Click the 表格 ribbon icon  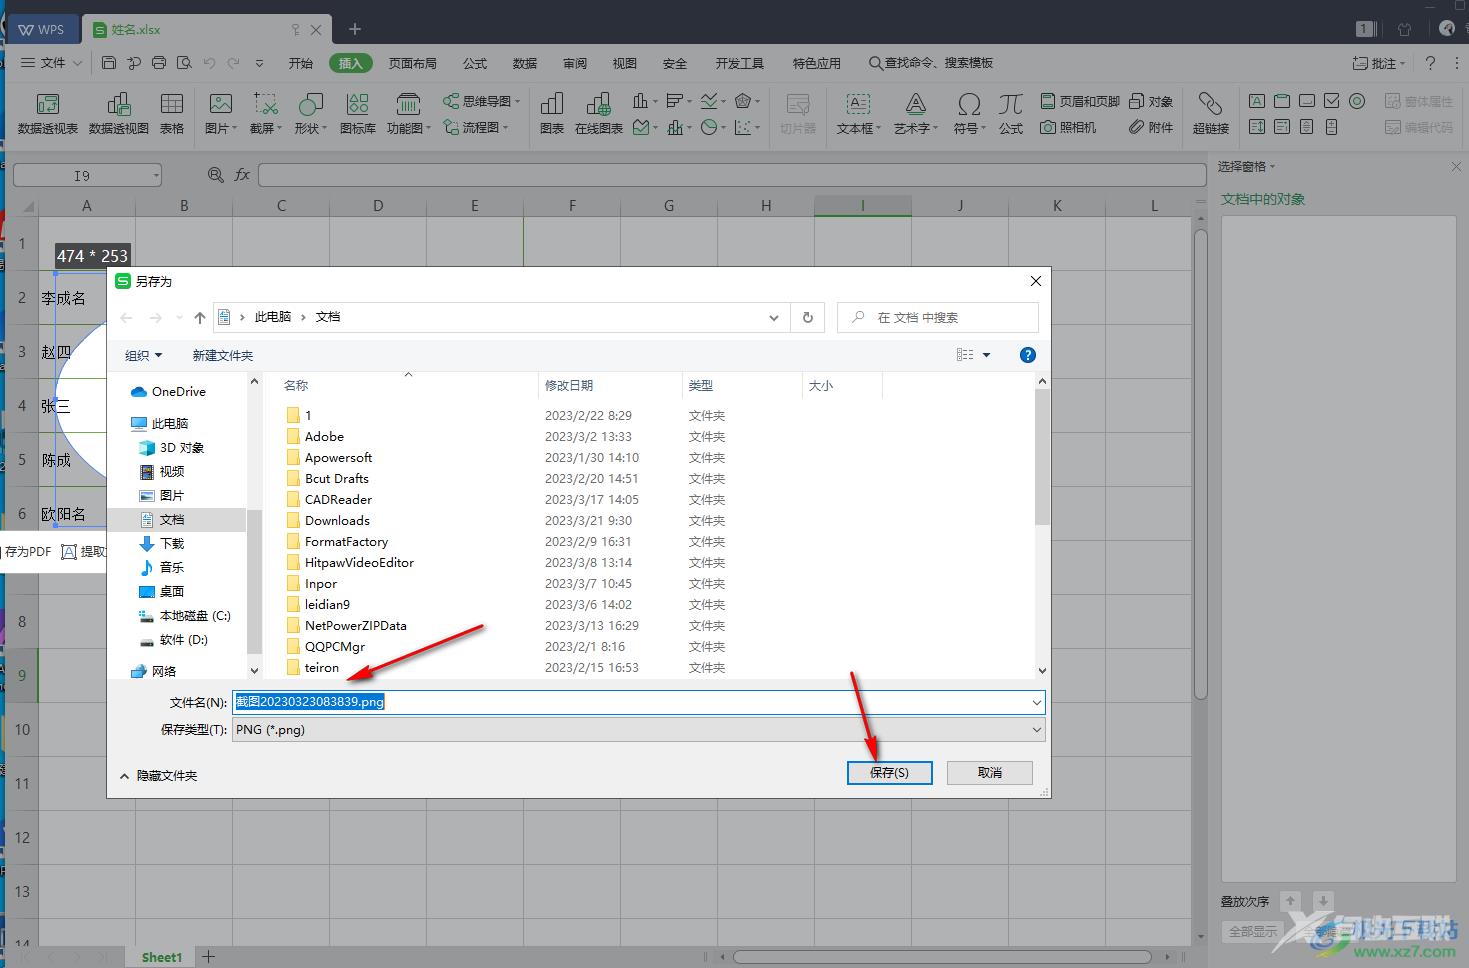pos(172,114)
